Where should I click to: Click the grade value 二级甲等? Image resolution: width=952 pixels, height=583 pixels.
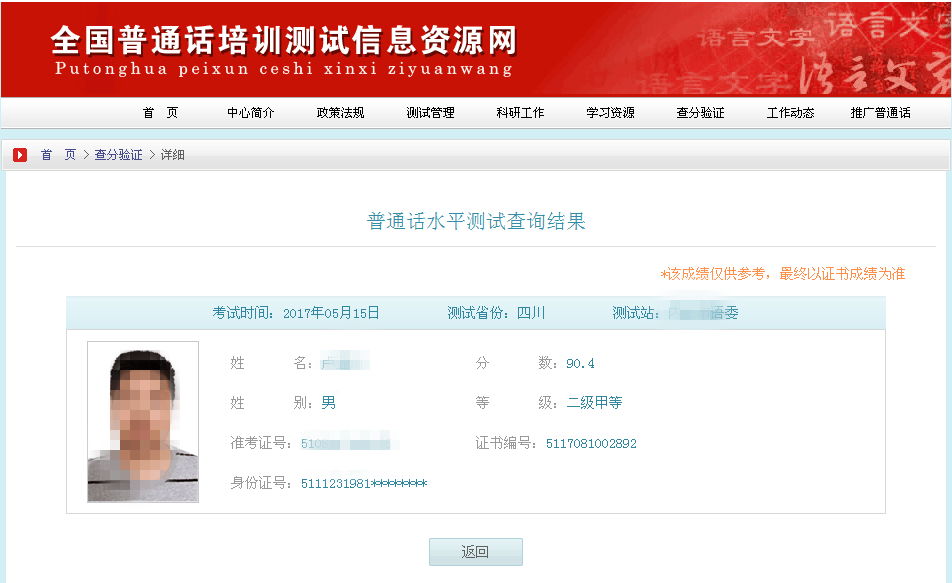594,403
